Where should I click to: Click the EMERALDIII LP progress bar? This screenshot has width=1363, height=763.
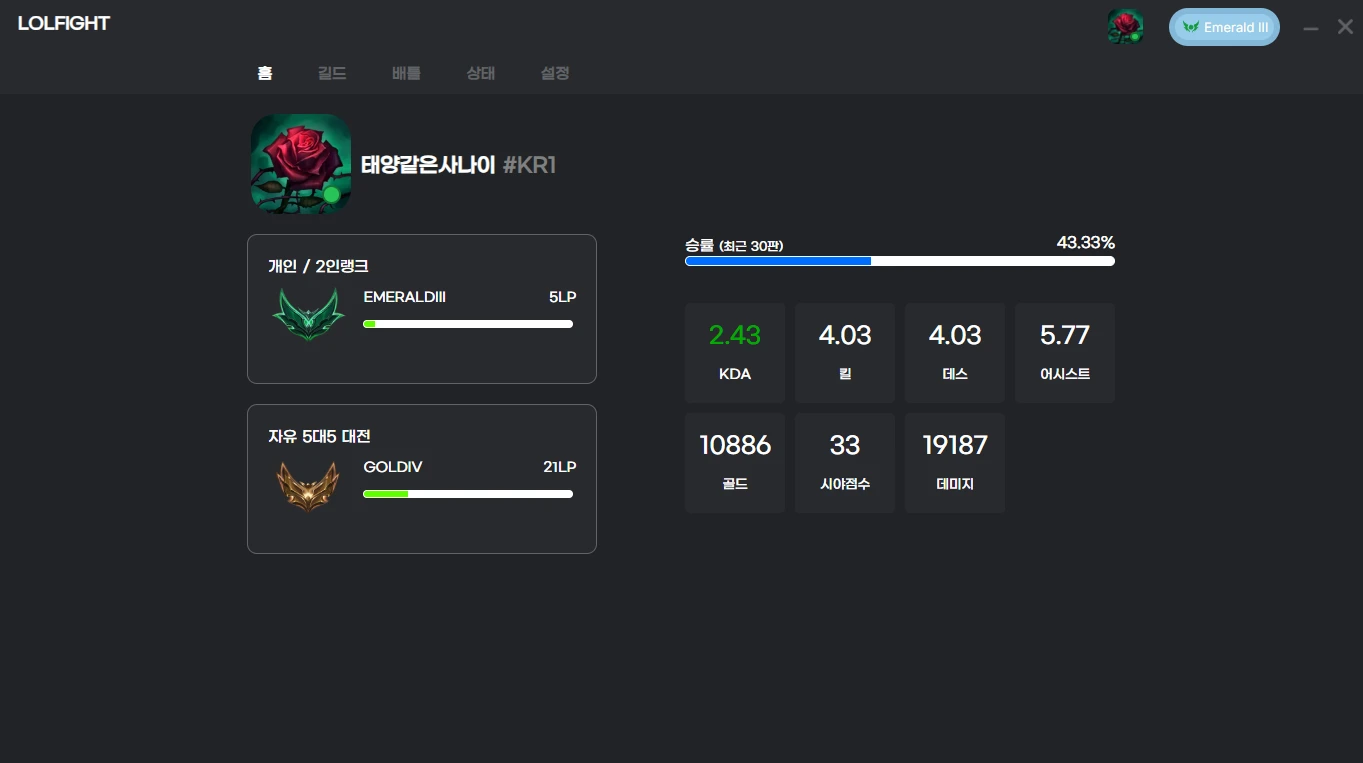[x=467, y=324]
